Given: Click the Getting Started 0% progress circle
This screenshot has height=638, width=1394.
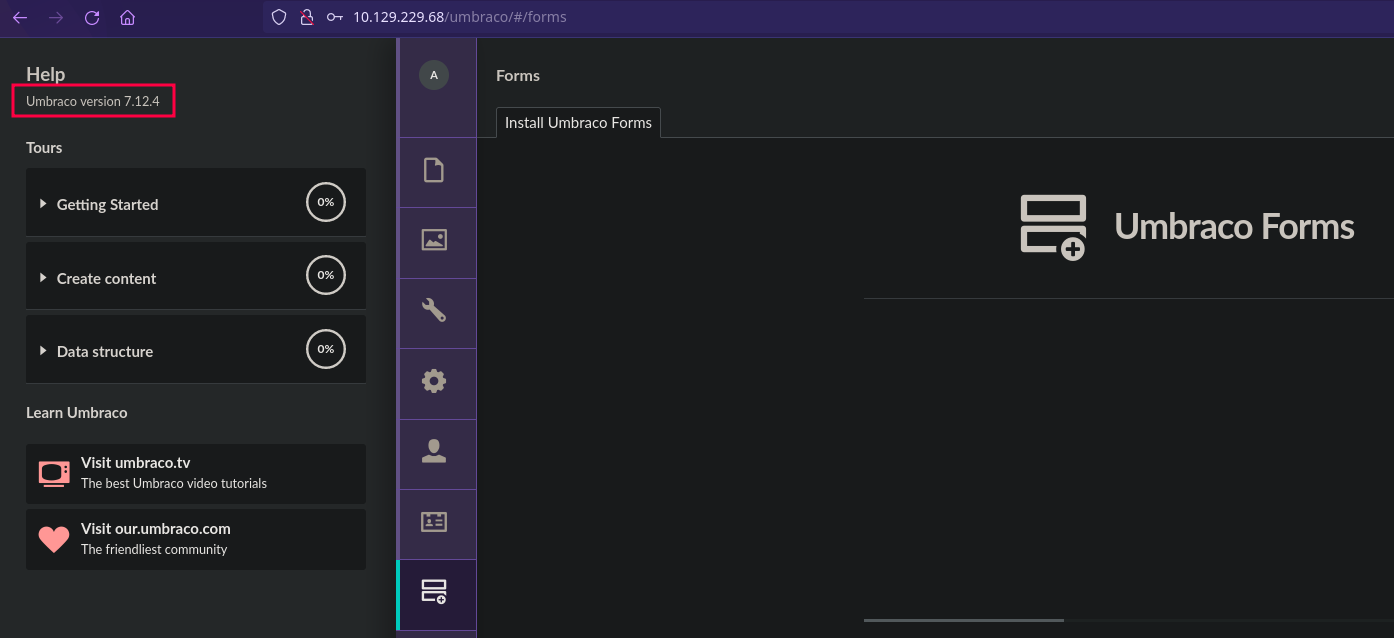Looking at the screenshot, I should coord(326,202).
